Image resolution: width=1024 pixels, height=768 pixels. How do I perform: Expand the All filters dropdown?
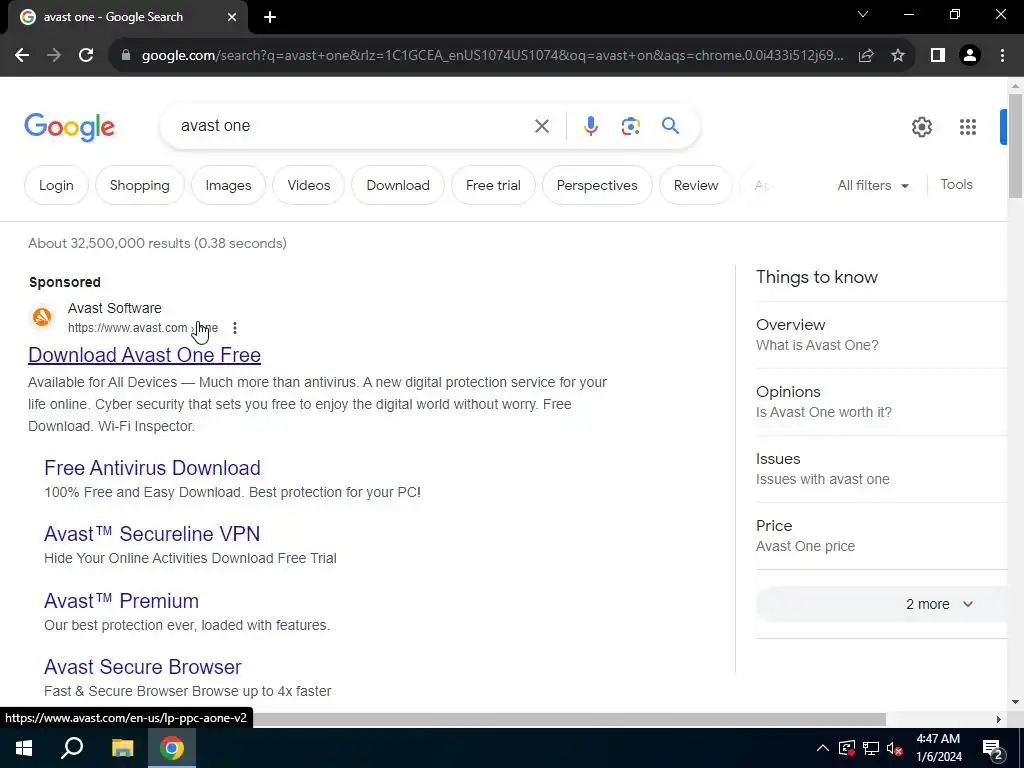(872, 185)
